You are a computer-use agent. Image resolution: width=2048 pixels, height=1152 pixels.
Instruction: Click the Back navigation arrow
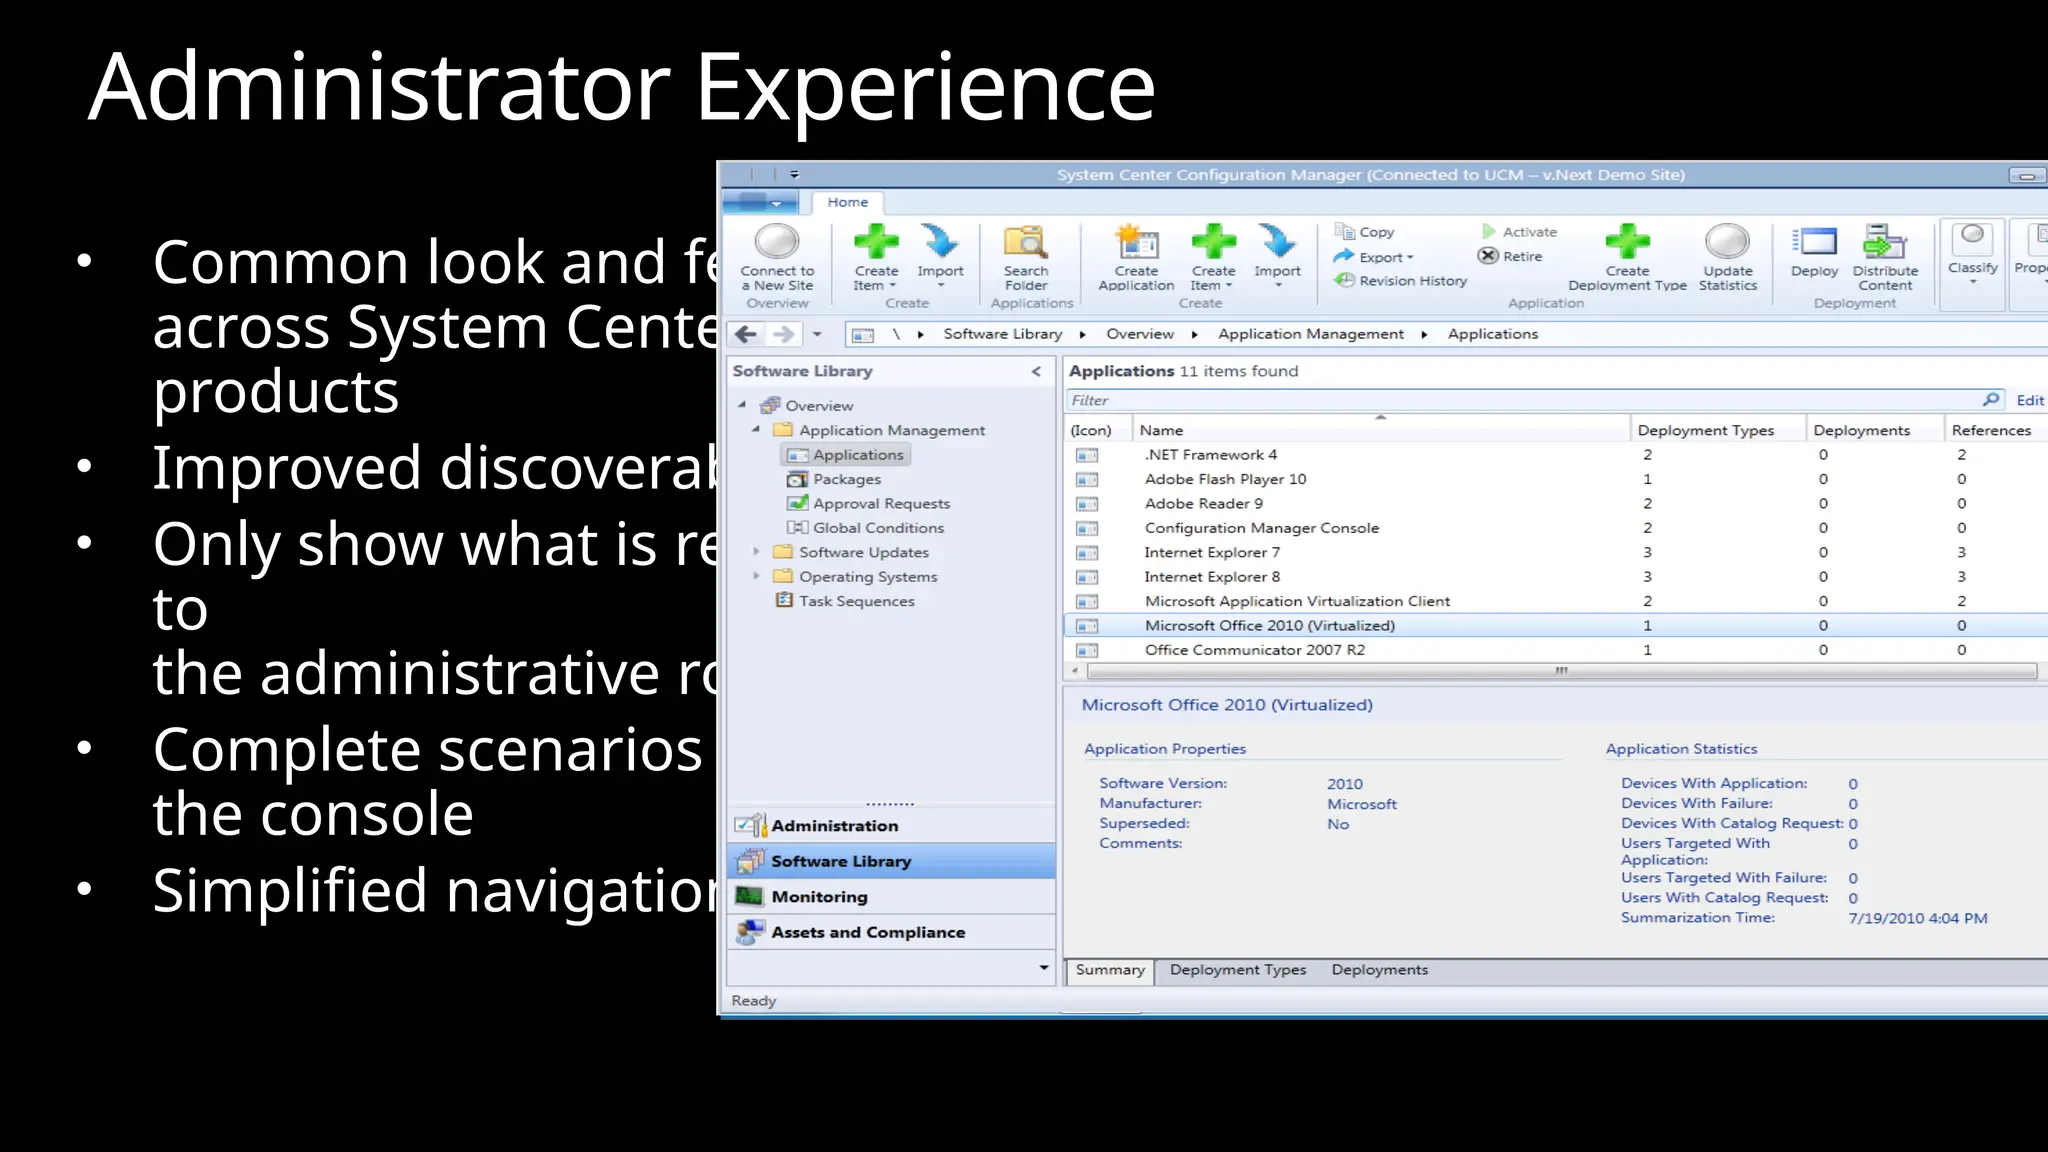coord(745,334)
